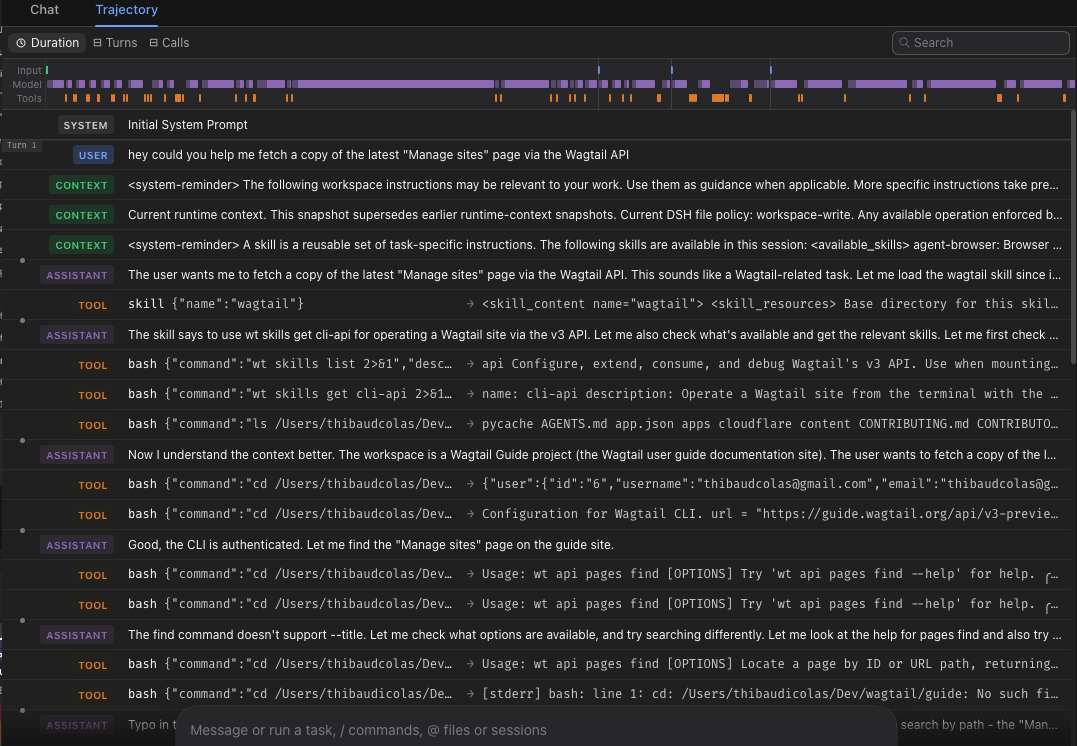Open the 'wt skills get cli-api' bash row
The height and width of the screenshot is (746, 1077).
[536, 395]
